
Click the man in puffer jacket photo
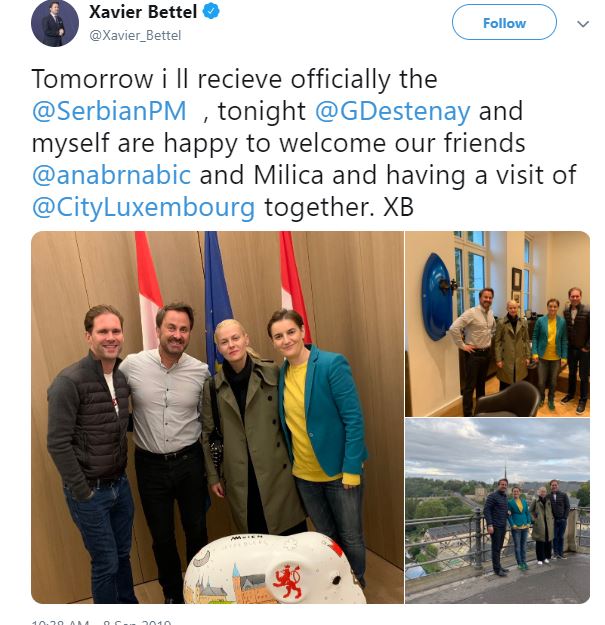(x=94, y=450)
